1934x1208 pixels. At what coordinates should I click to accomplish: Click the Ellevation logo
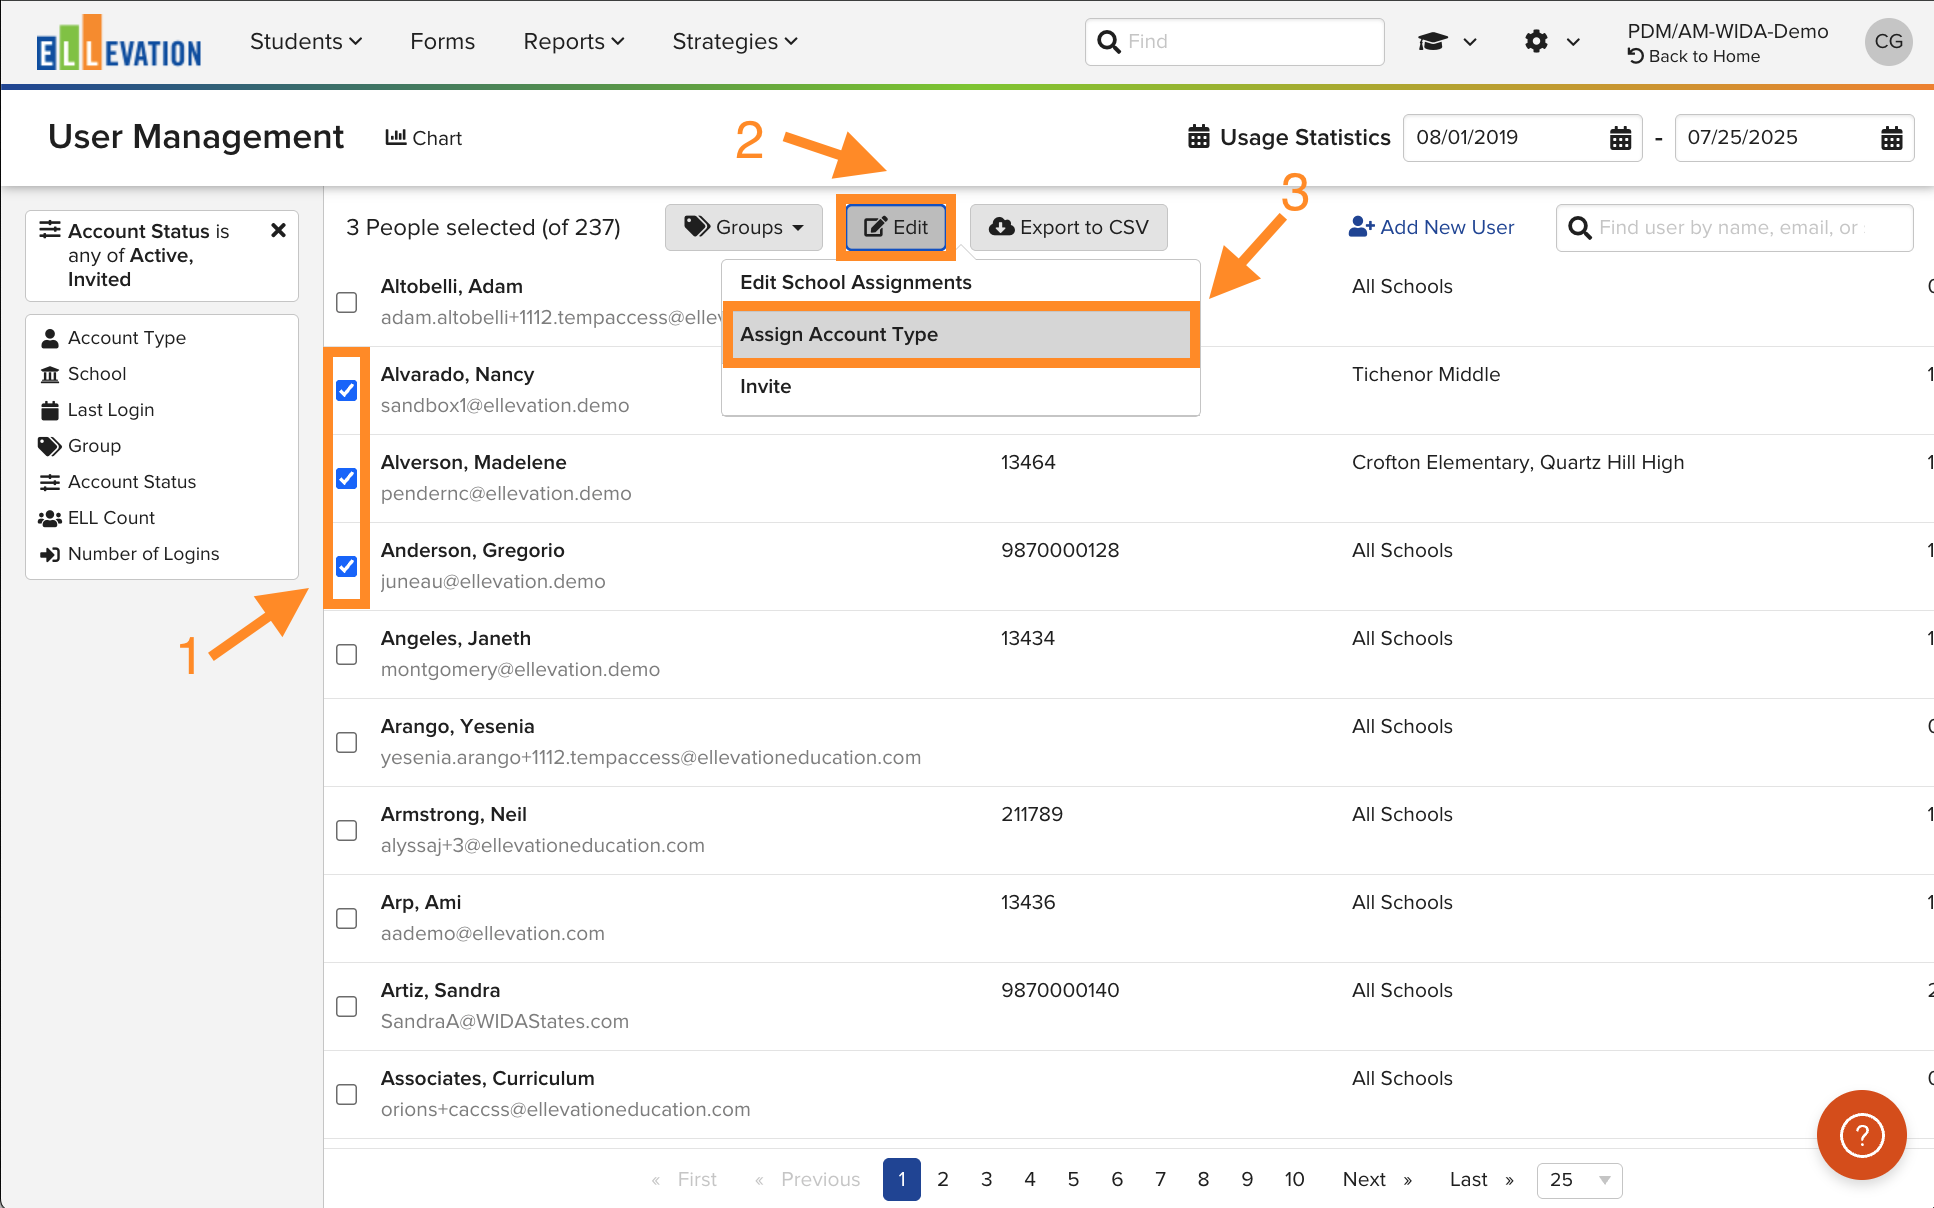pos(118,42)
